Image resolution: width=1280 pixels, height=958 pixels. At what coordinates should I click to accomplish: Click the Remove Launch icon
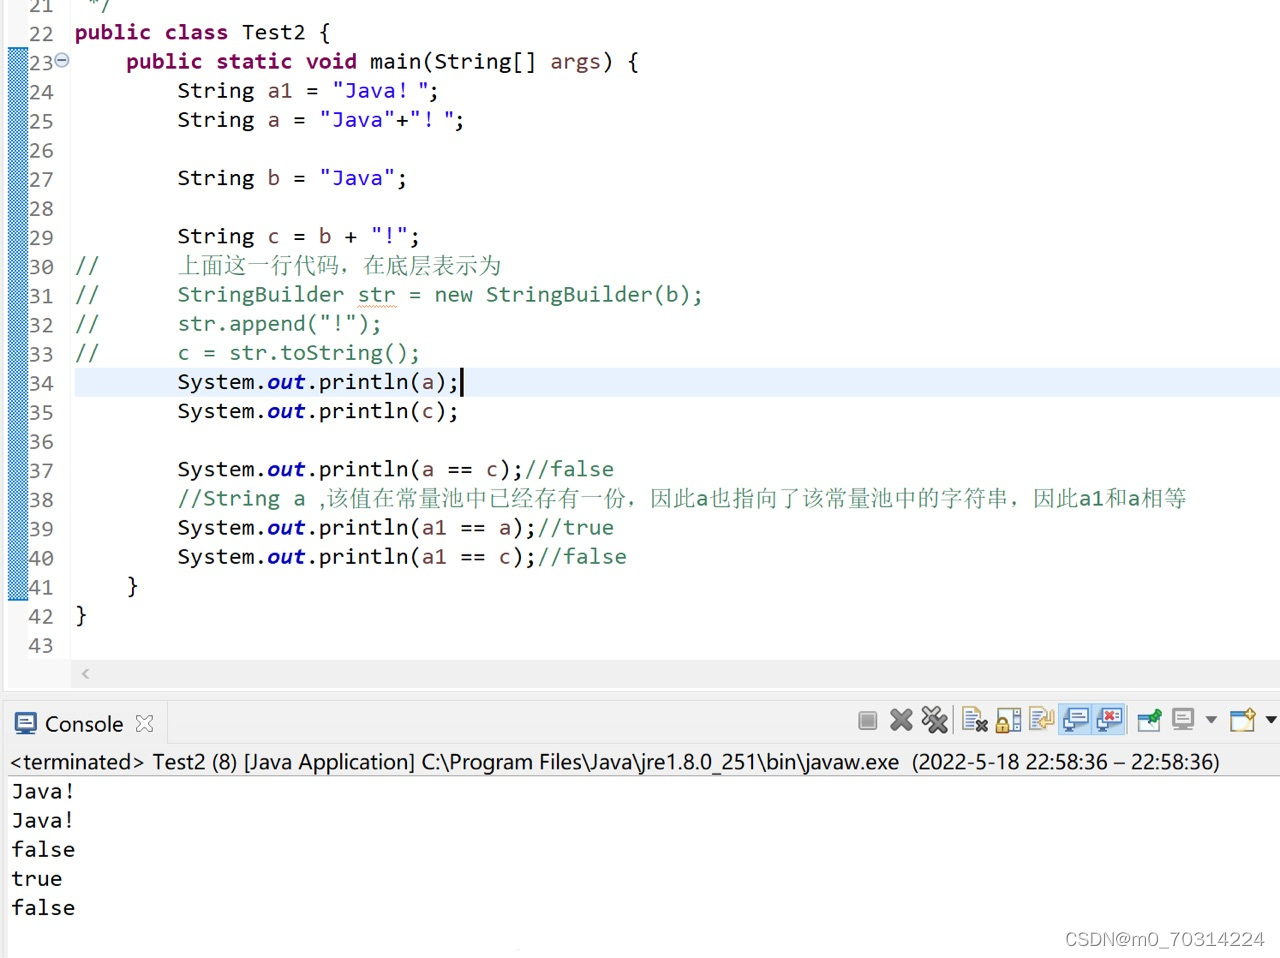click(x=901, y=719)
